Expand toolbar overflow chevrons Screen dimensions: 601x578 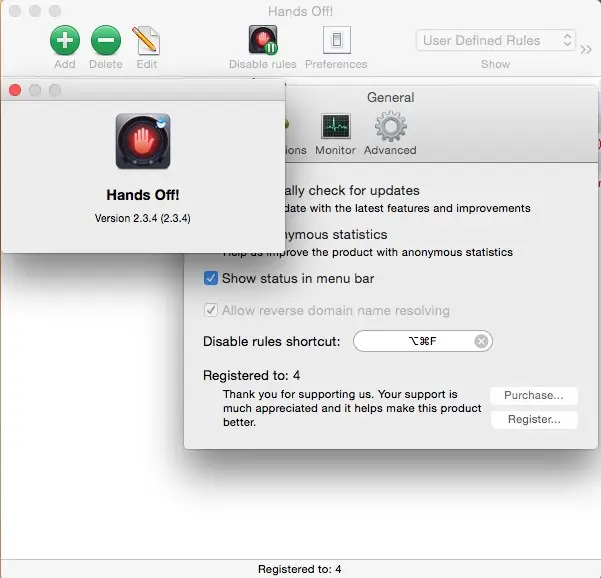point(586,50)
